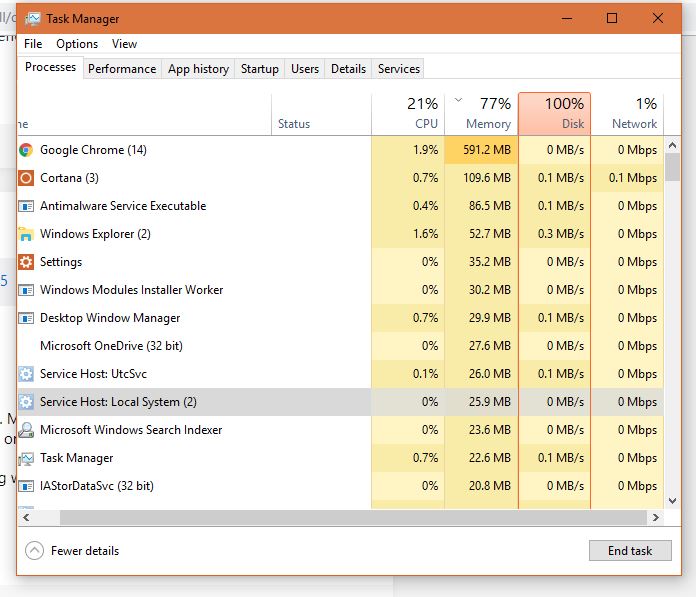Sort by the Network column header
Image resolution: width=696 pixels, height=597 pixels.
[627, 114]
